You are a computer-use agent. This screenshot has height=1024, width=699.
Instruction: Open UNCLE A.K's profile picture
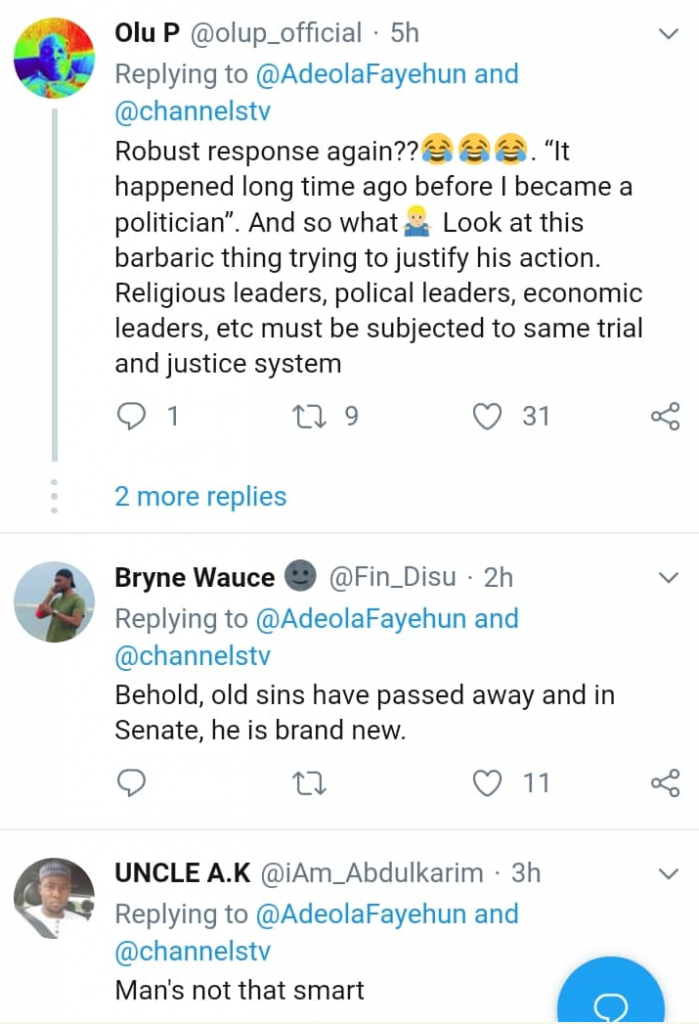[54, 898]
